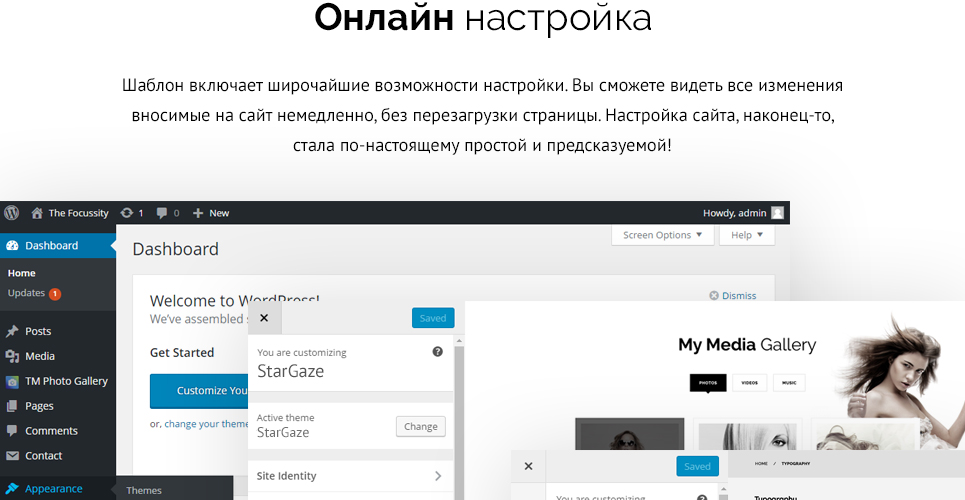
Task: Close the customizer with the X button
Action: (265, 318)
